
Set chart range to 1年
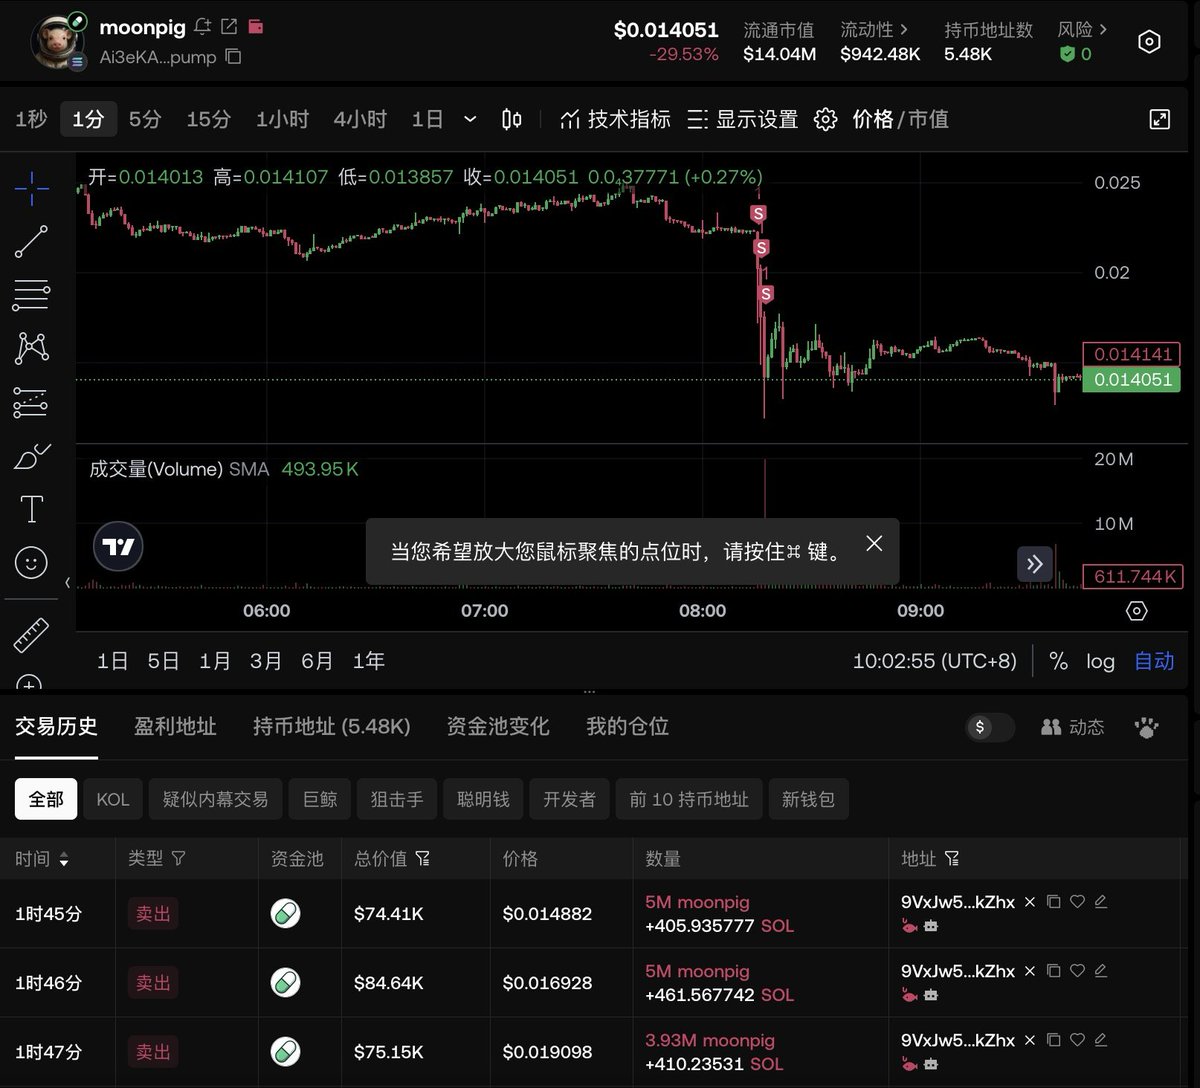point(368,661)
